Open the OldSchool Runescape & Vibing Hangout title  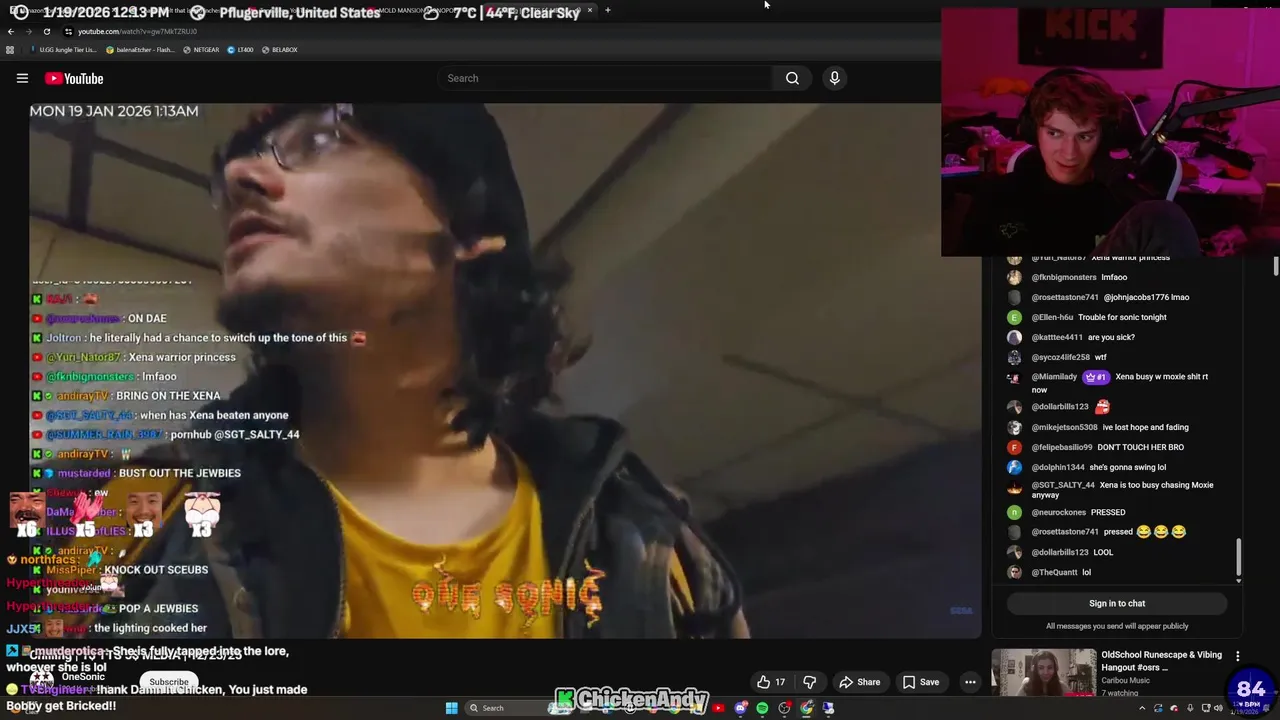[1161, 661]
